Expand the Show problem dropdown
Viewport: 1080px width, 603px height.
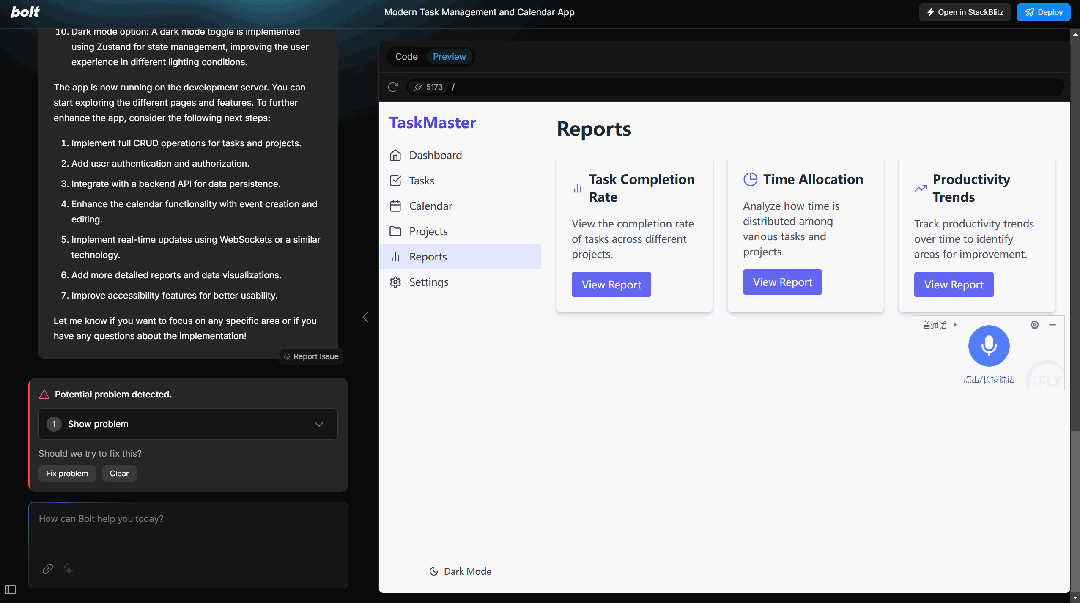188,424
